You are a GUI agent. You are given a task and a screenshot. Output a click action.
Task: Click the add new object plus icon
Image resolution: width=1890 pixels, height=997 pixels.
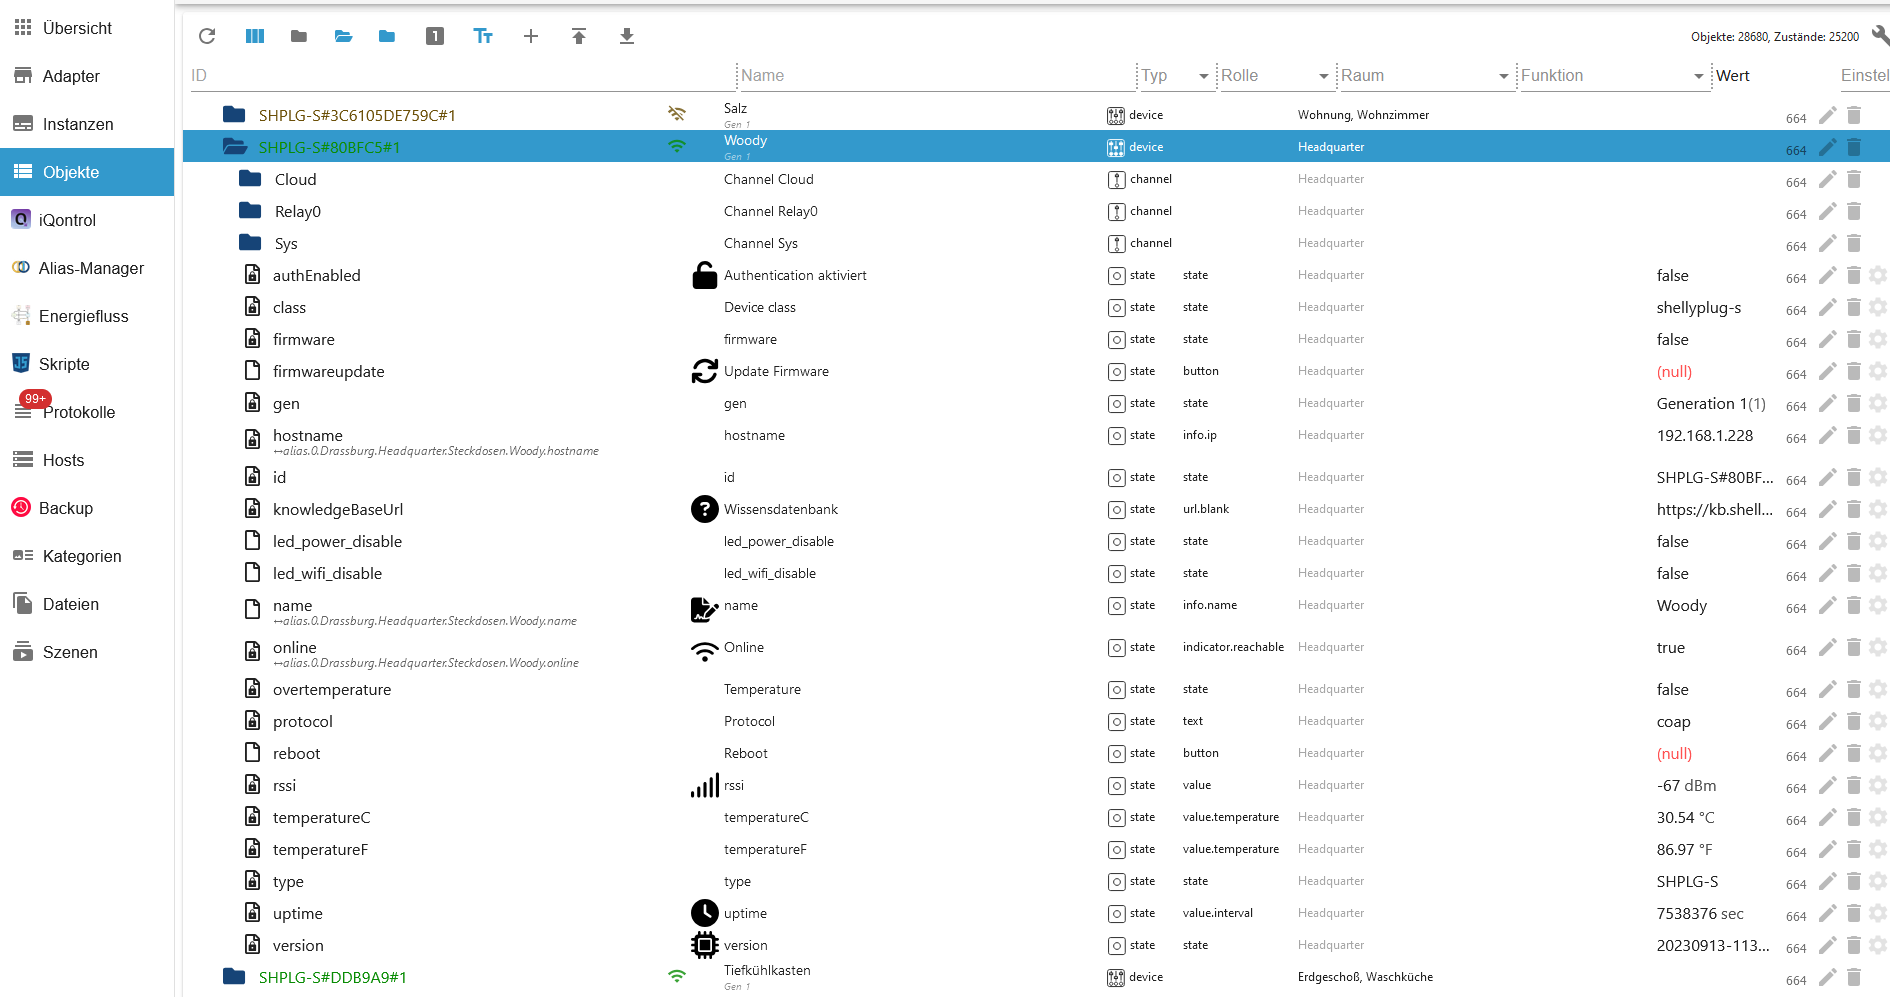coord(531,36)
